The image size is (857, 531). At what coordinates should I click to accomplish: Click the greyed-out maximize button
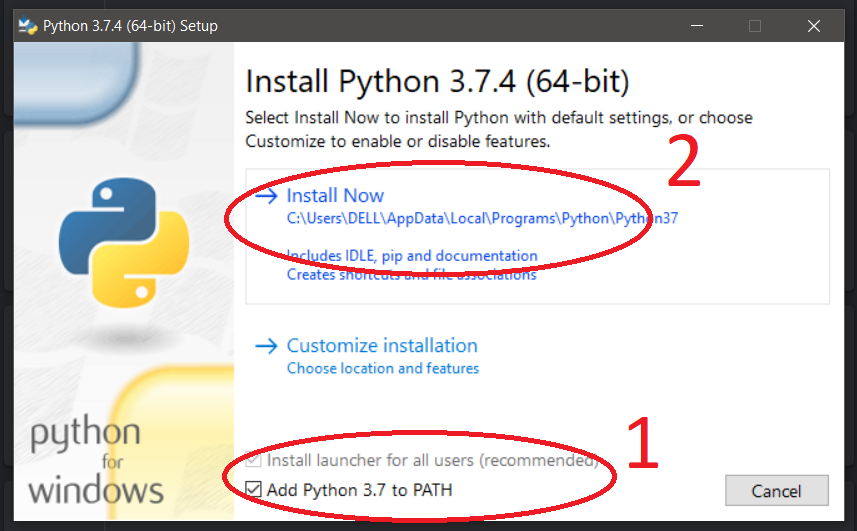click(x=755, y=26)
